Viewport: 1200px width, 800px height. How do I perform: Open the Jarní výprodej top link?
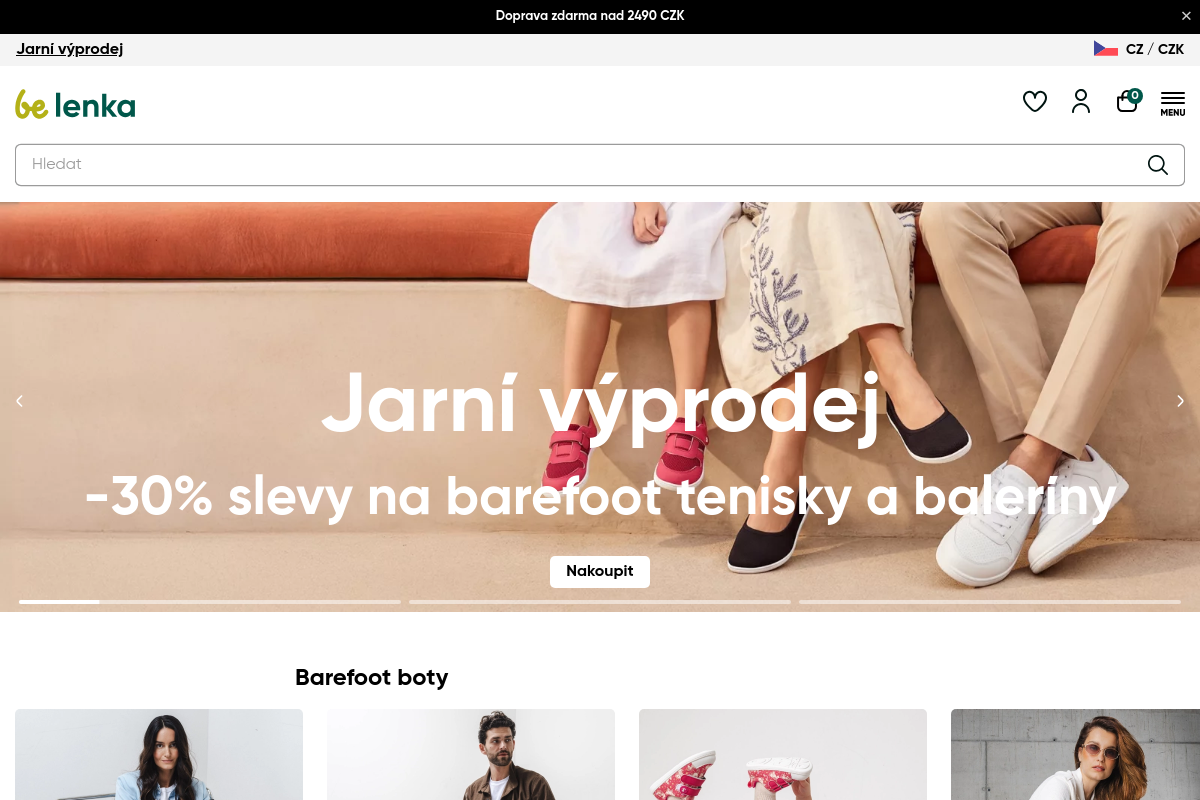[69, 49]
